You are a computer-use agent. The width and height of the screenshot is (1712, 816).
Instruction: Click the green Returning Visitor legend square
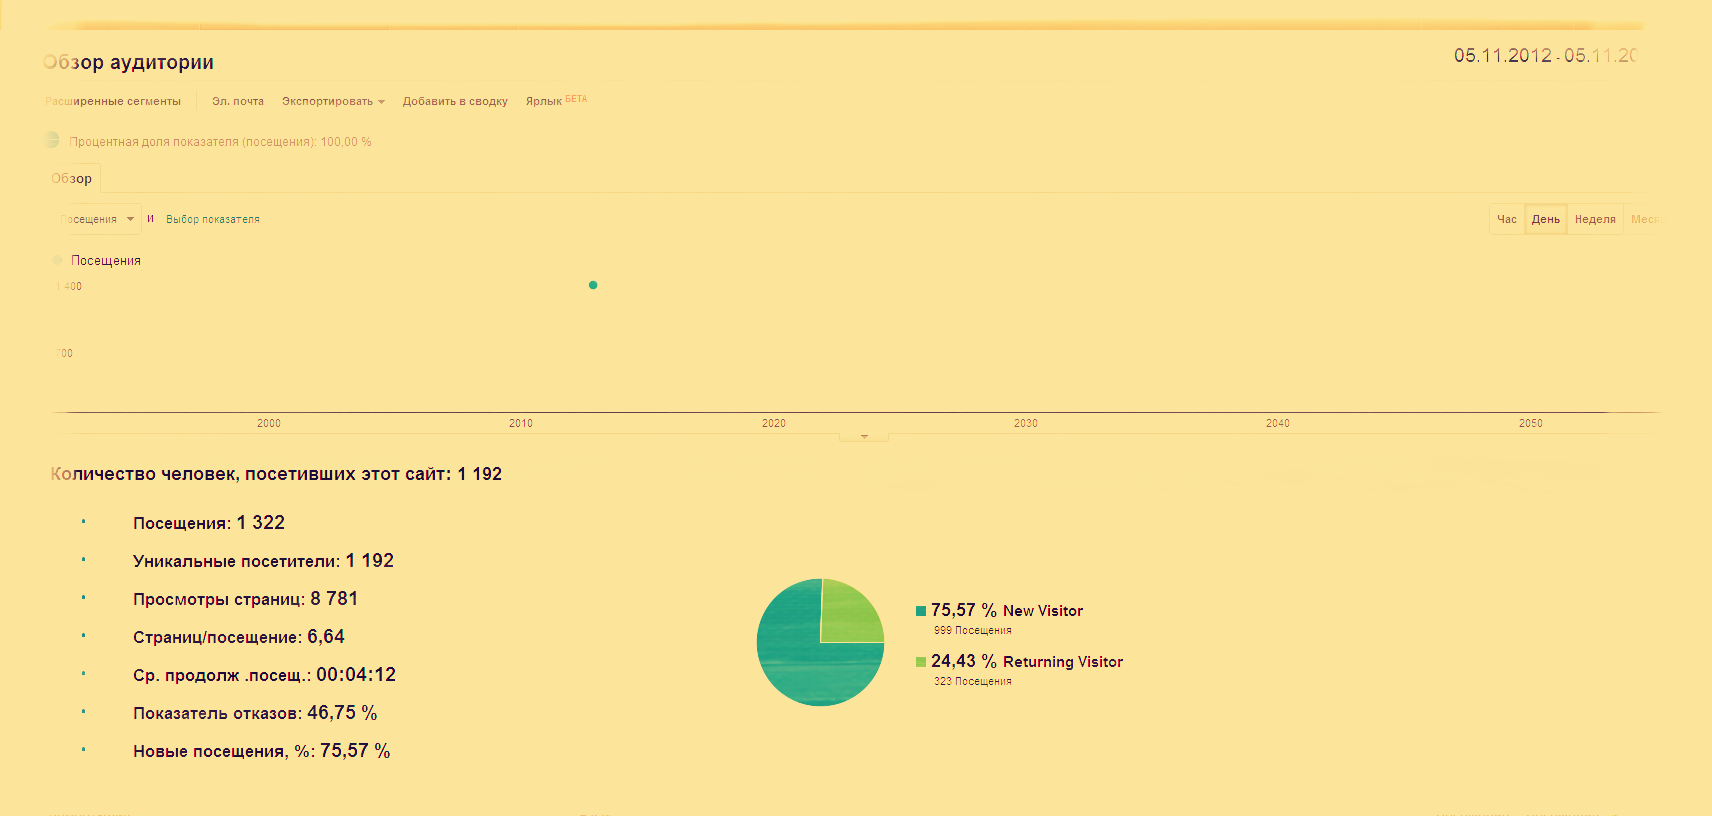[920, 662]
